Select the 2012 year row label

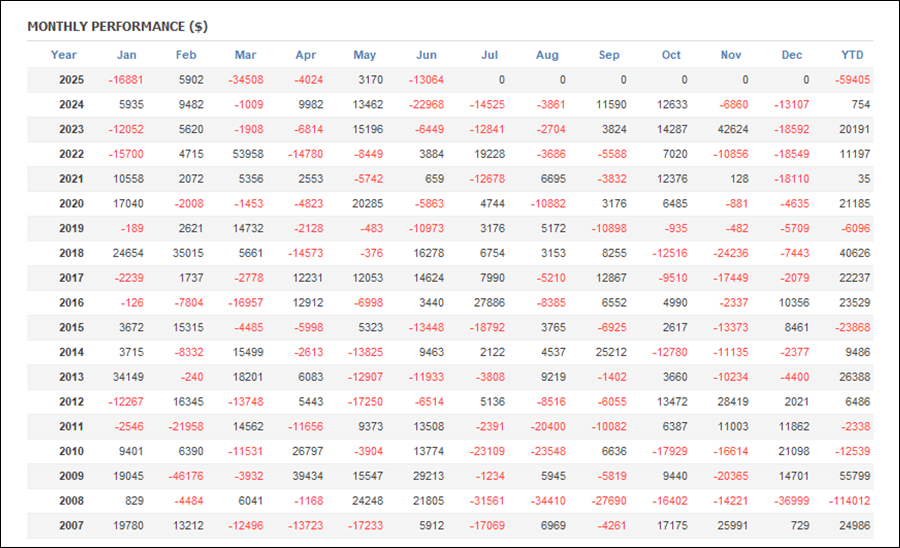tap(71, 401)
